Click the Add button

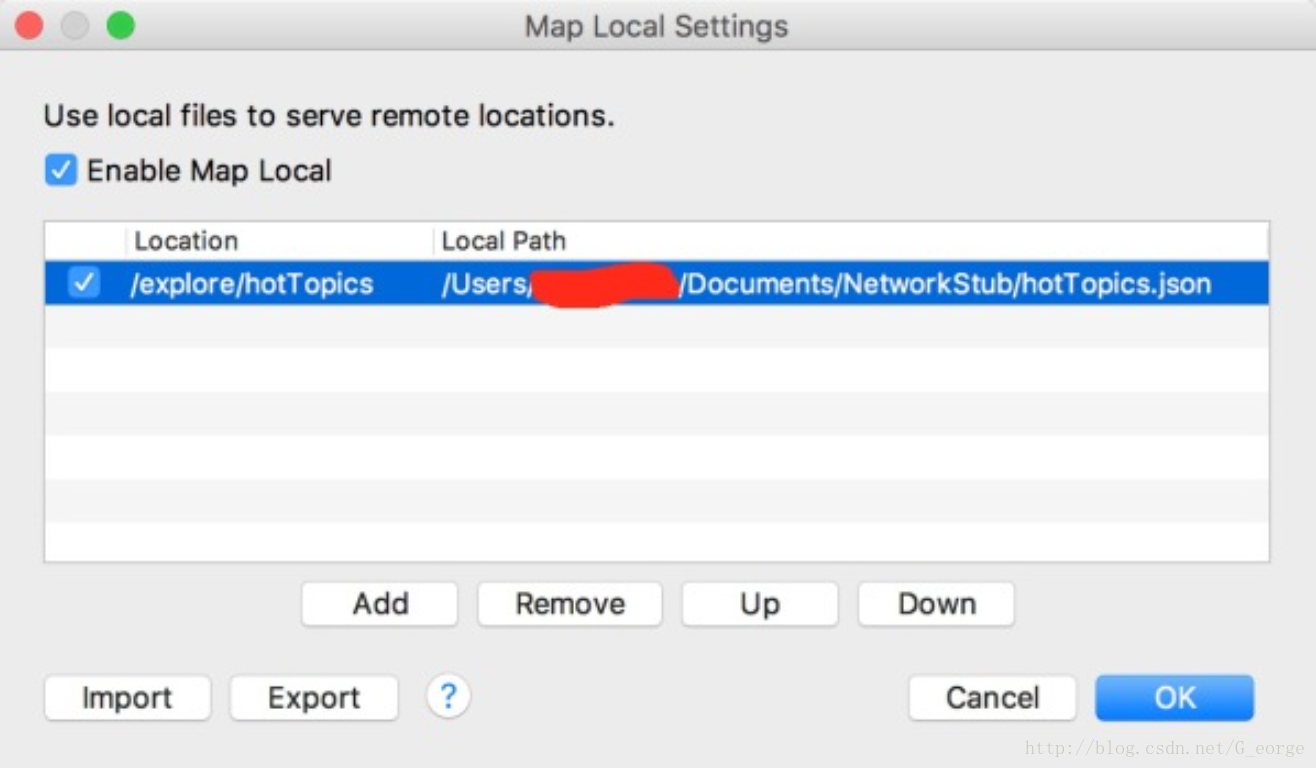point(380,604)
